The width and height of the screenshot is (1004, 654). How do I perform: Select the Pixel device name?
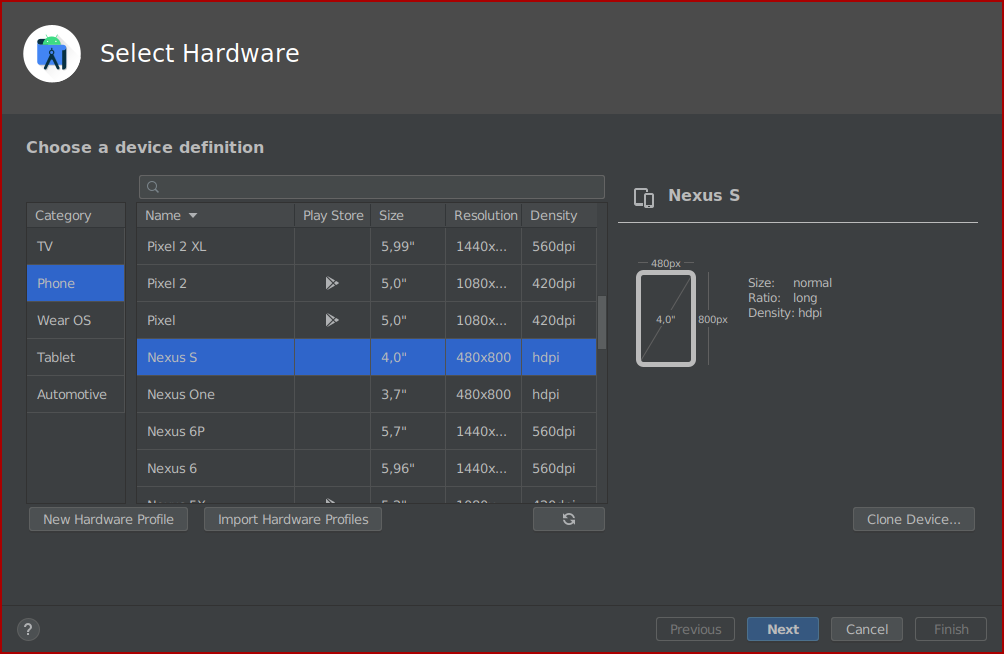point(161,320)
